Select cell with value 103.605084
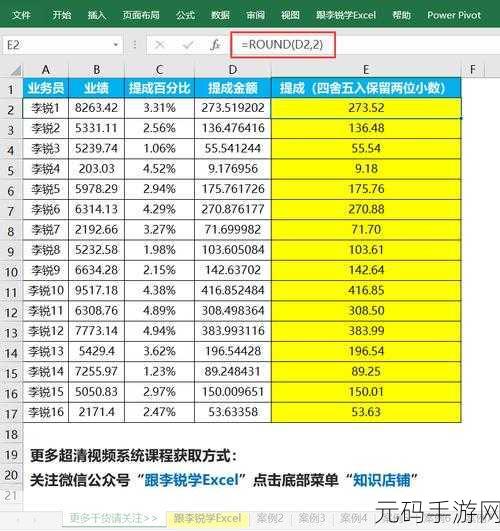 (233, 250)
